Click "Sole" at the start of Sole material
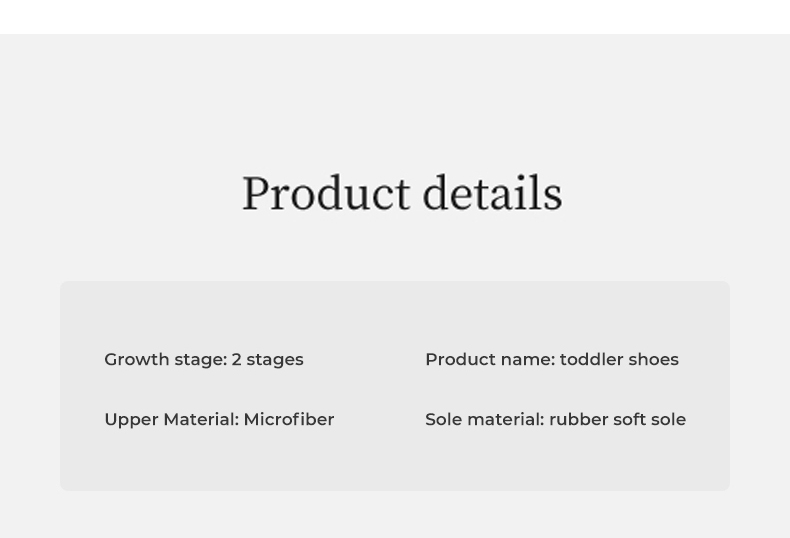This screenshot has width=790, height=538. coord(443,420)
